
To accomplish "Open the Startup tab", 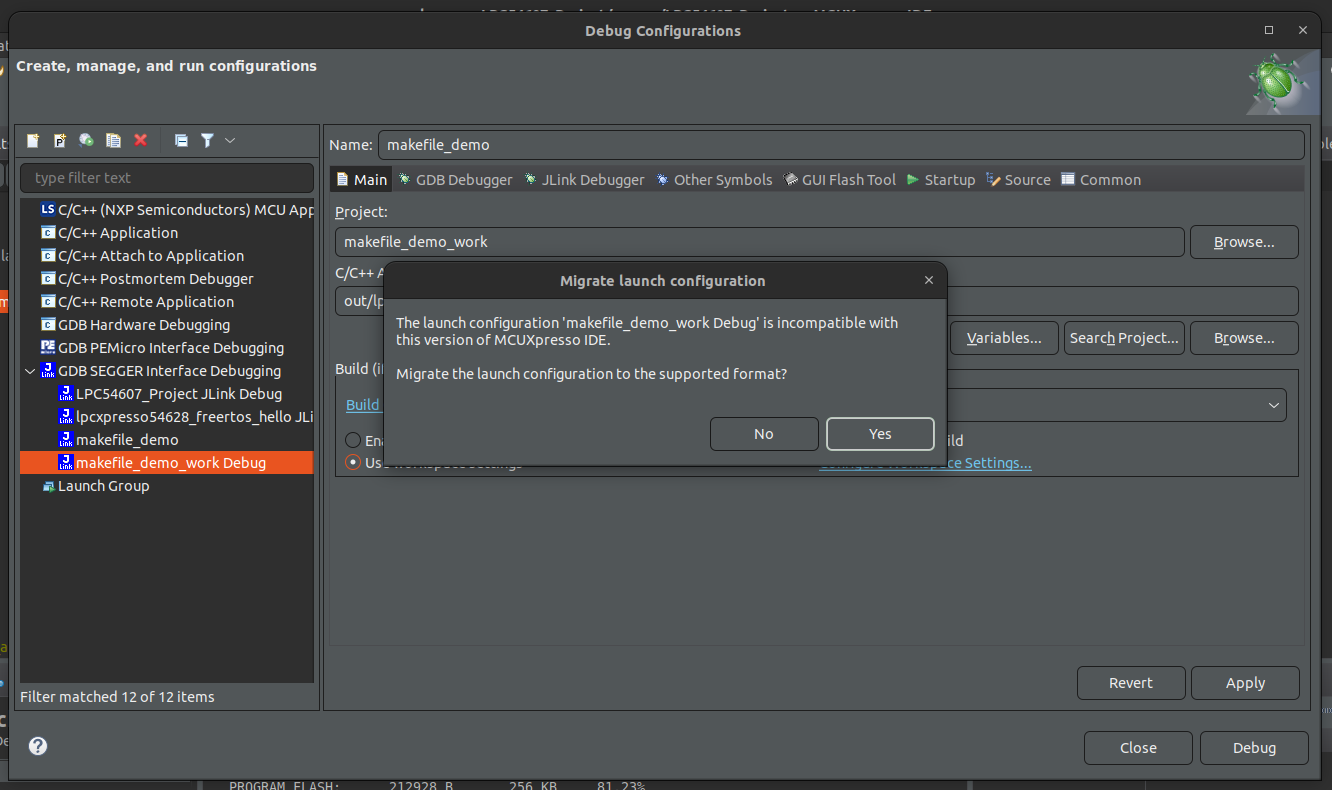I will coord(941,180).
